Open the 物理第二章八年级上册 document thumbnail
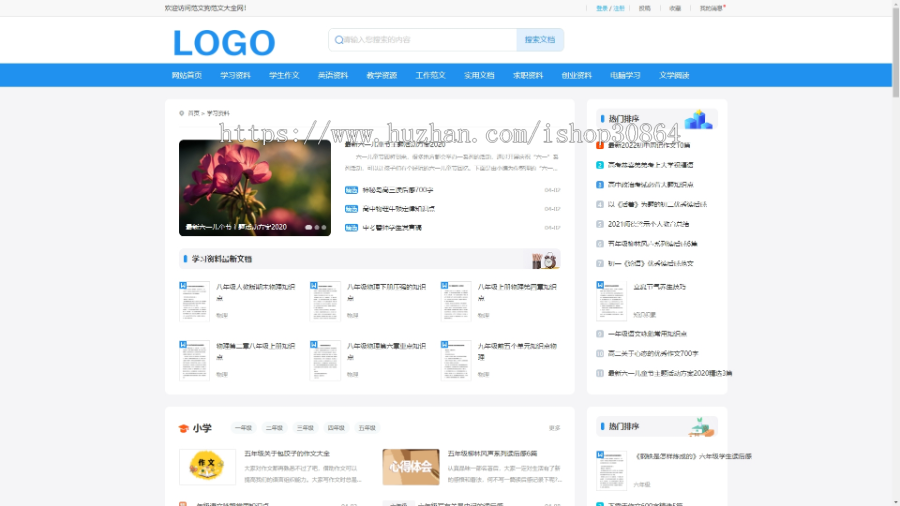Screen dimensions: 900x506 click(x=194, y=360)
